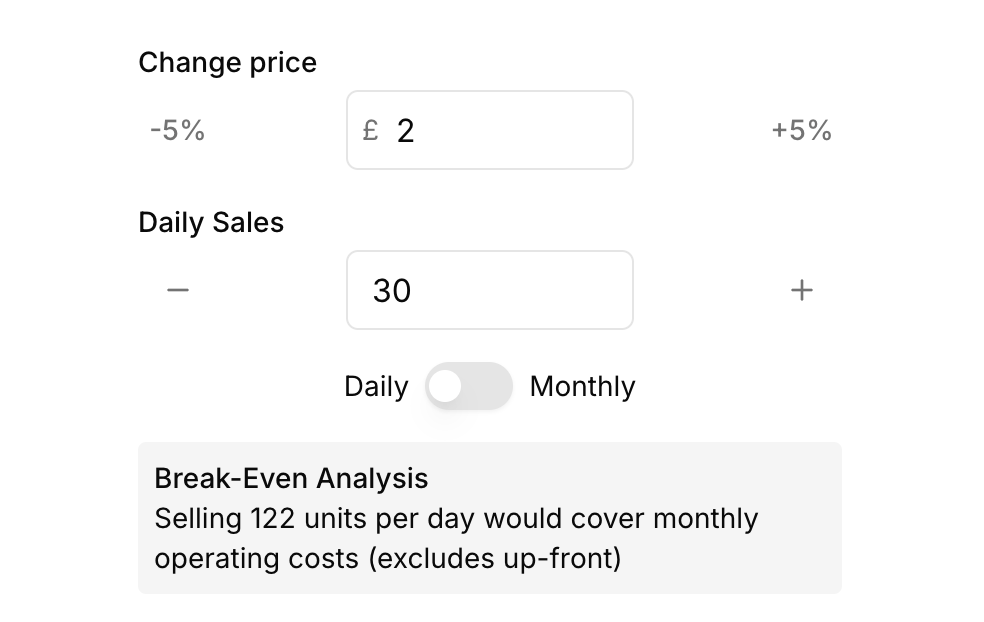Click the Break-Even Analysis title
The image size is (984, 622).
(291, 478)
